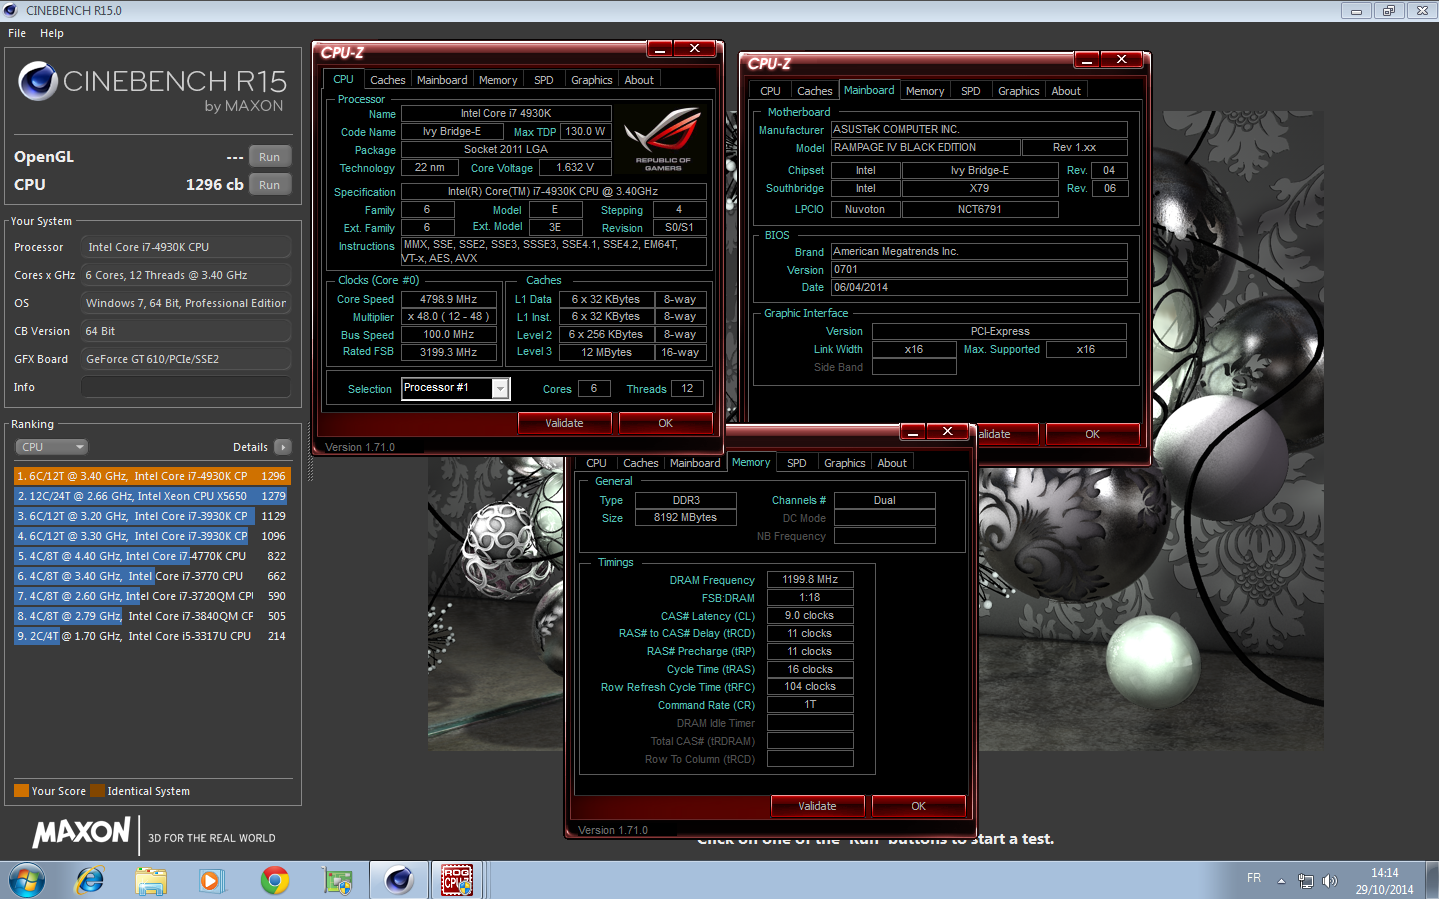Open Windows Media Player from taskbar
1439x899 pixels.
pos(211,880)
